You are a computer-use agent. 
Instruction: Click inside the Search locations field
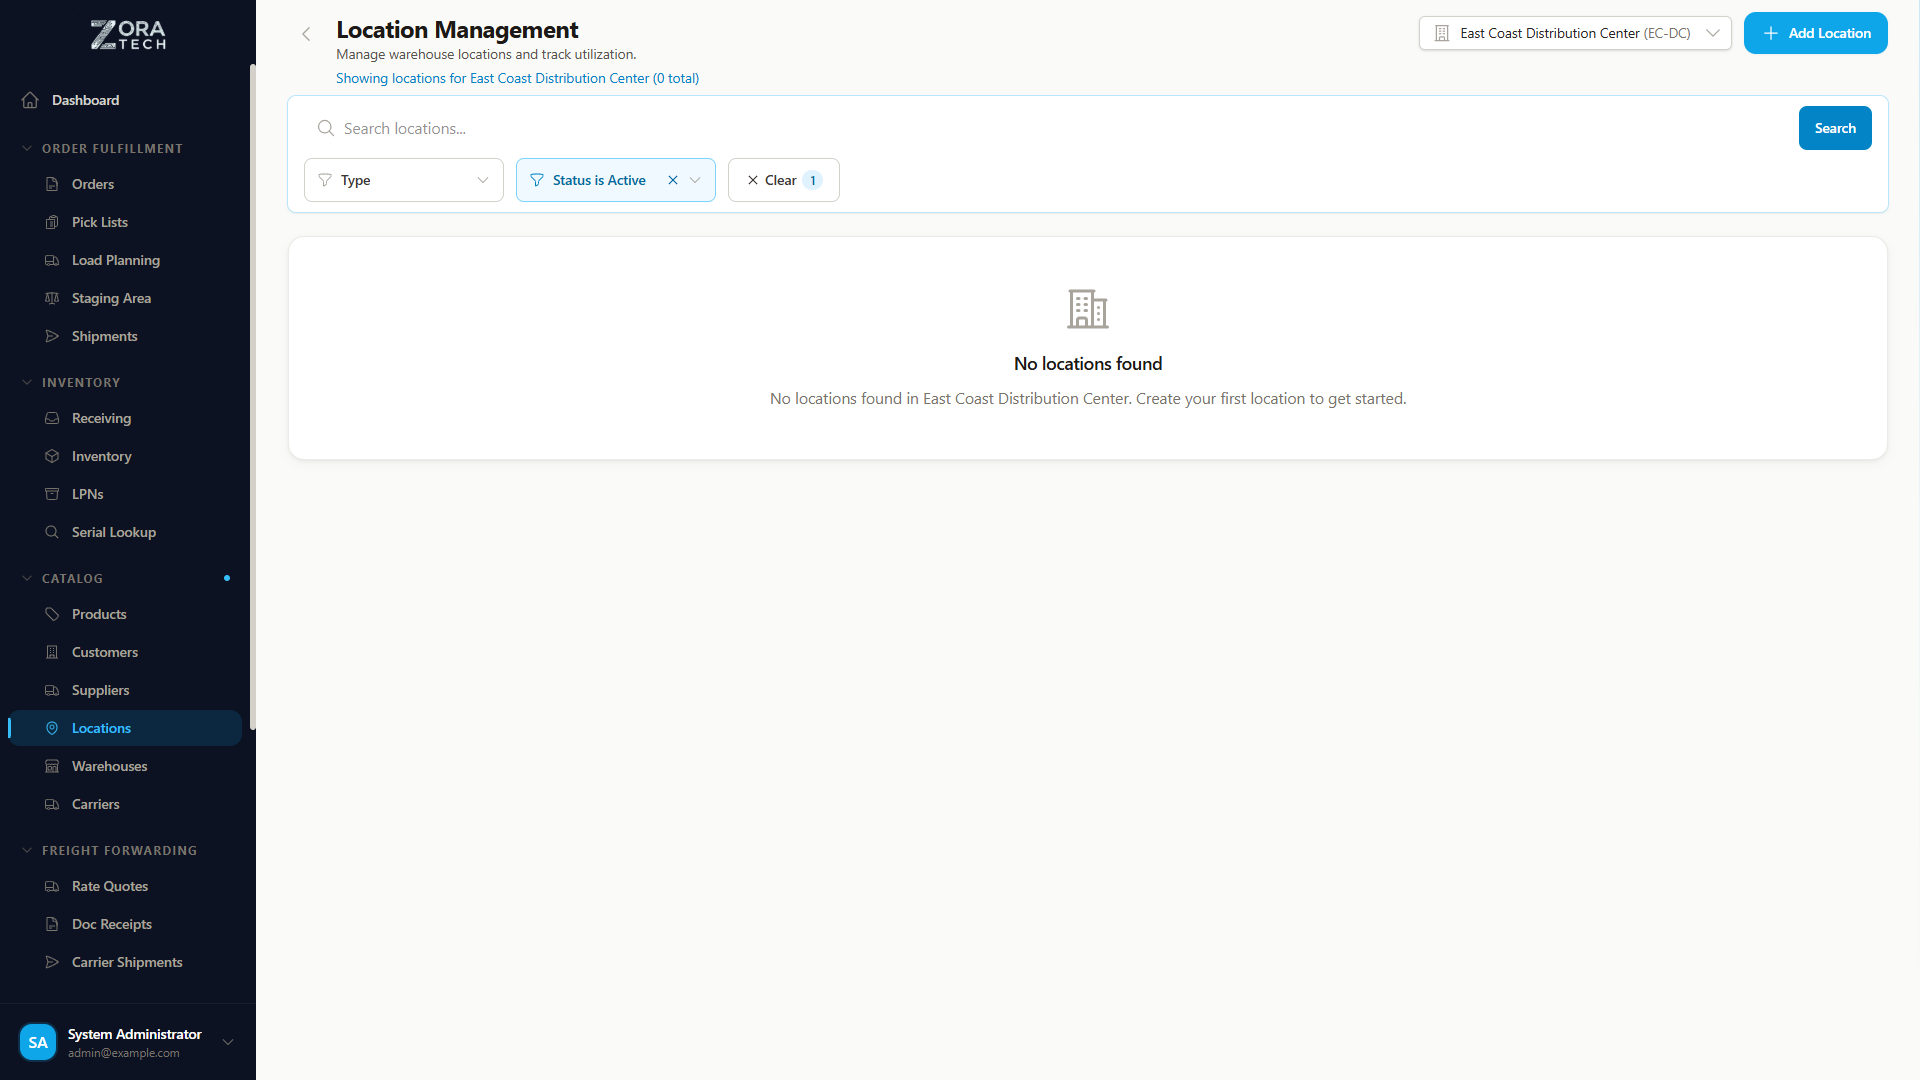tap(700, 128)
